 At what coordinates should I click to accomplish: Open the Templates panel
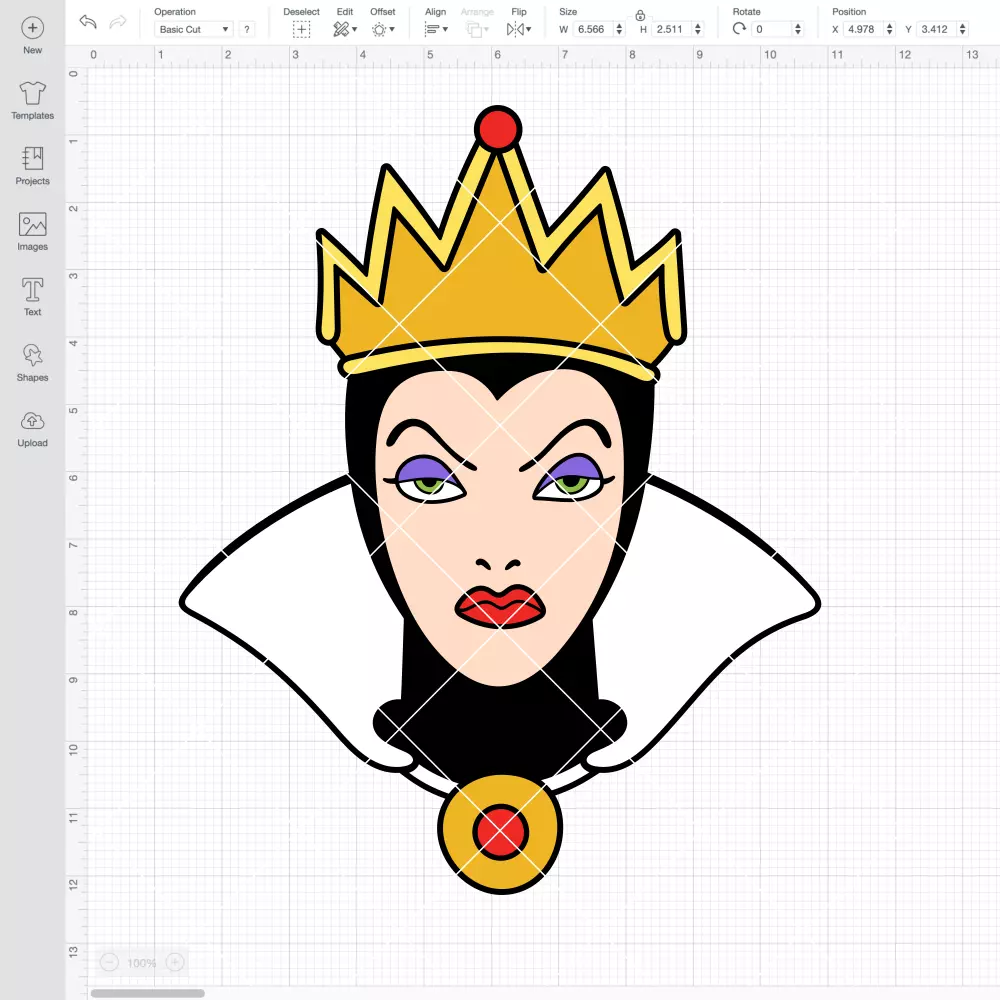[33, 101]
